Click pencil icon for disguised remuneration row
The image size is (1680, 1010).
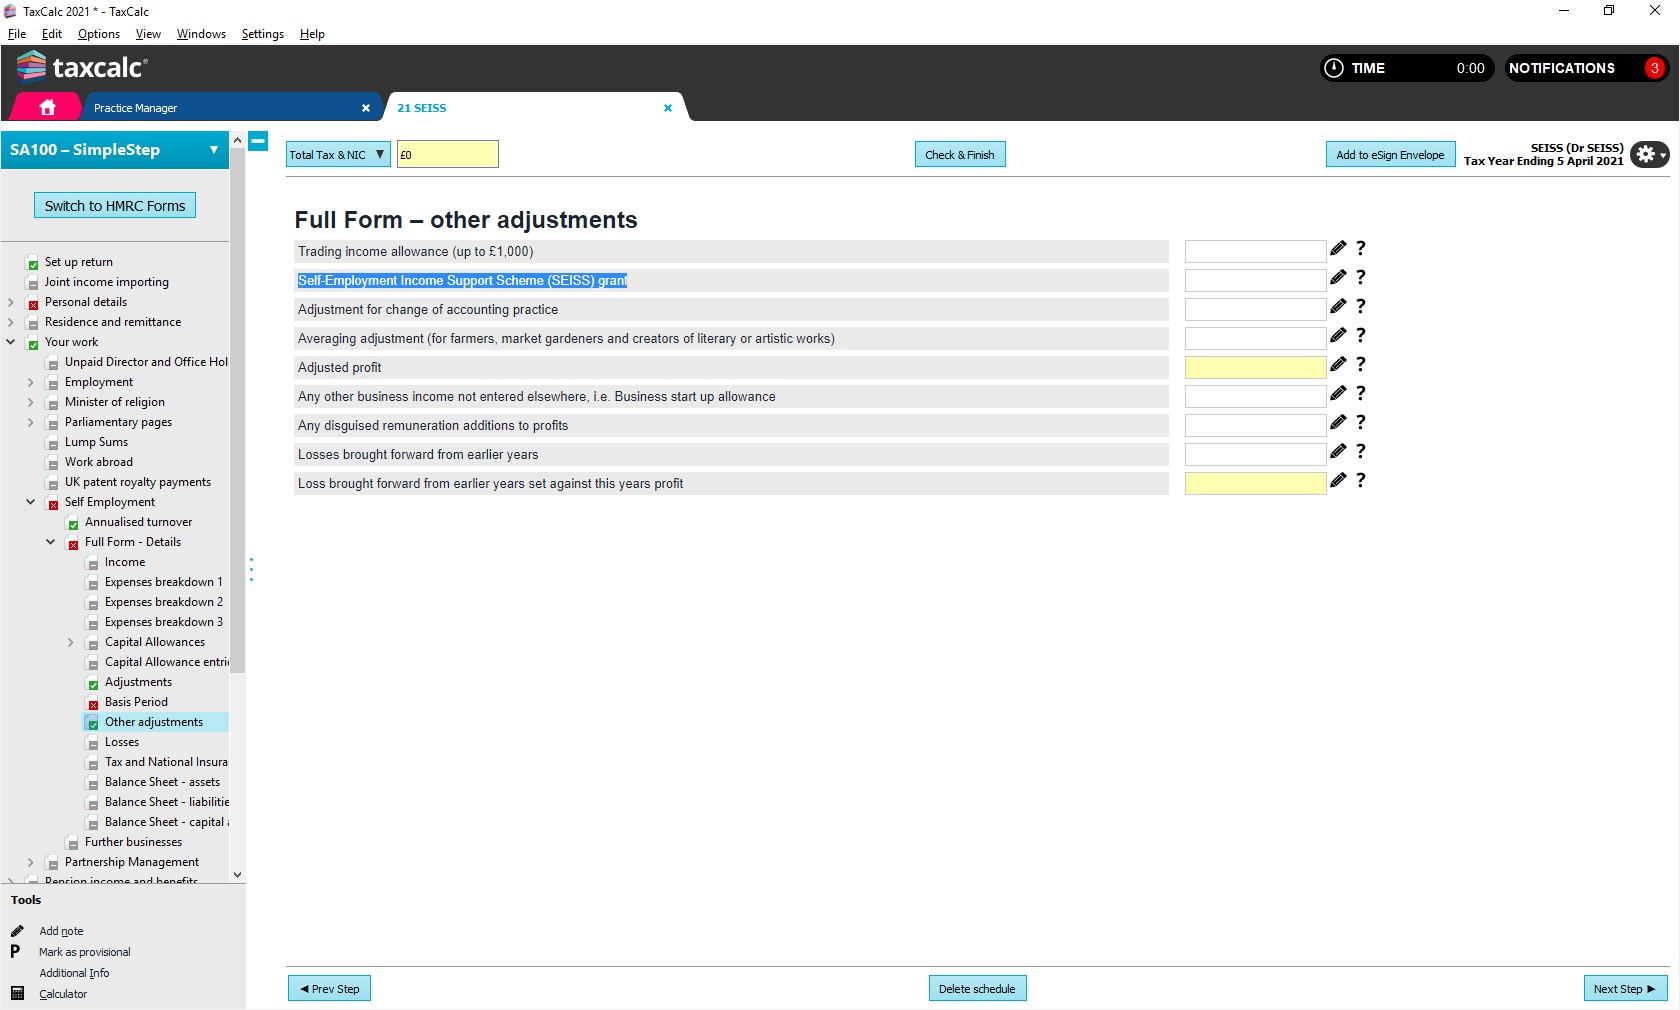1338,422
